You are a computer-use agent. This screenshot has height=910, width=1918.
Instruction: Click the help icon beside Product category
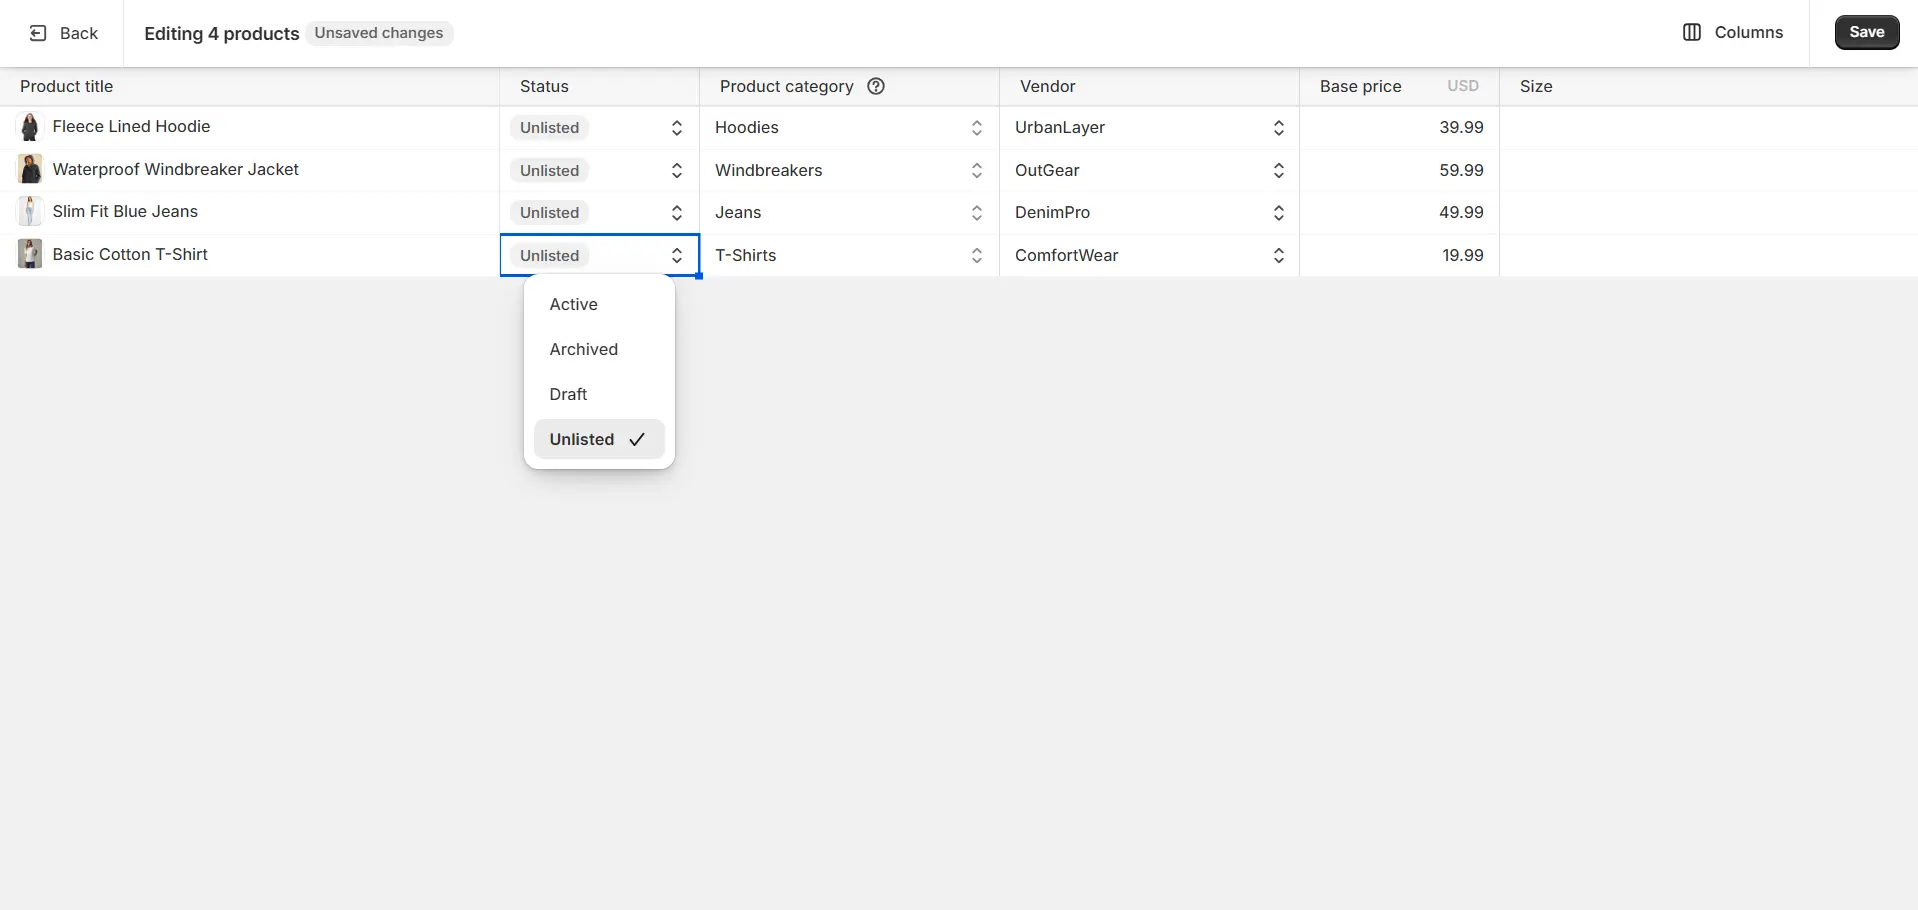pyautogui.click(x=875, y=86)
